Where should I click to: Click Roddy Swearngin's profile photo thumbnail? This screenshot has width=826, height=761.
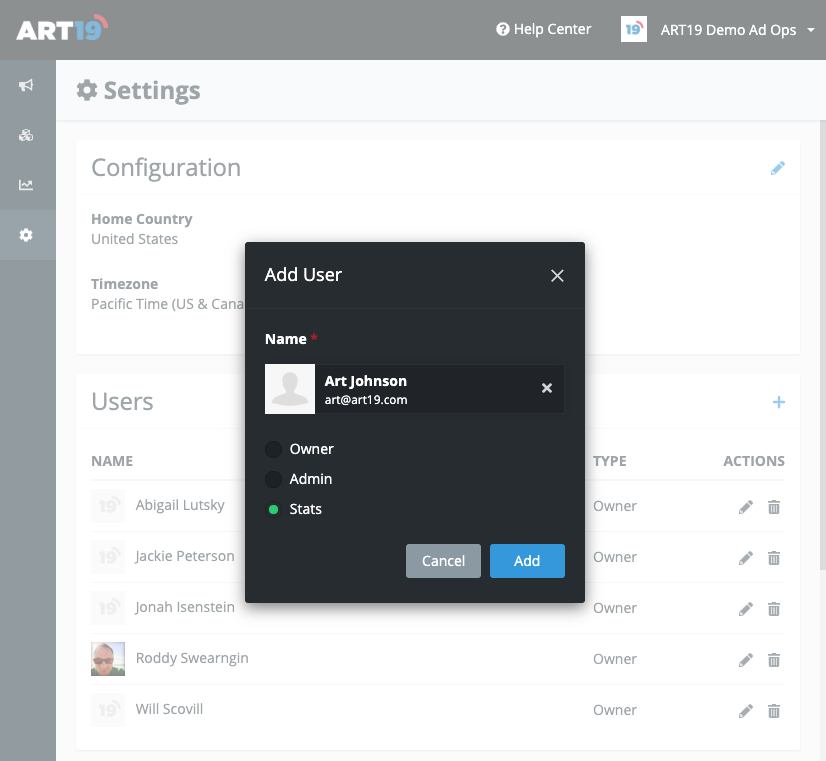coord(108,659)
